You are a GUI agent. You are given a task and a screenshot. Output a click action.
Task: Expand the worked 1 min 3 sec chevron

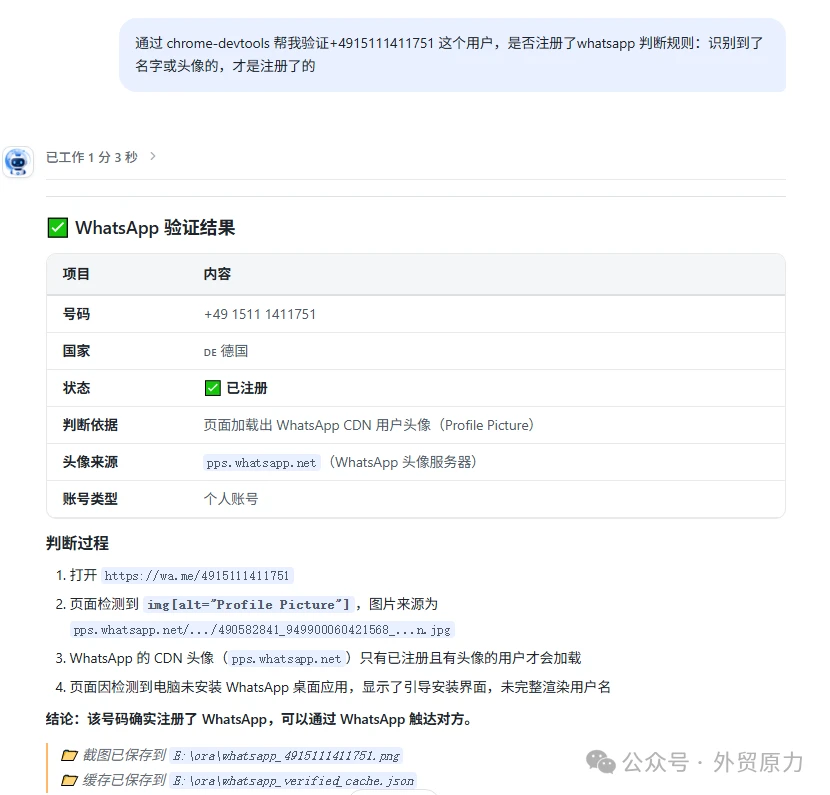coord(153,157)
